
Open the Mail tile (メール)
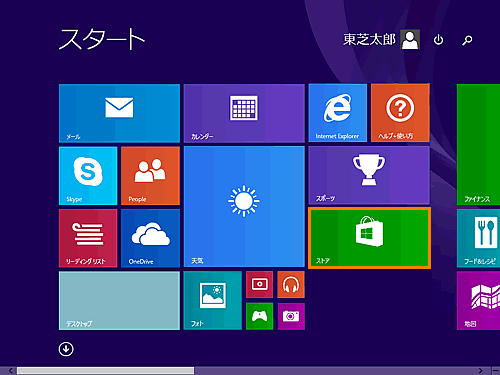[119, 113]
